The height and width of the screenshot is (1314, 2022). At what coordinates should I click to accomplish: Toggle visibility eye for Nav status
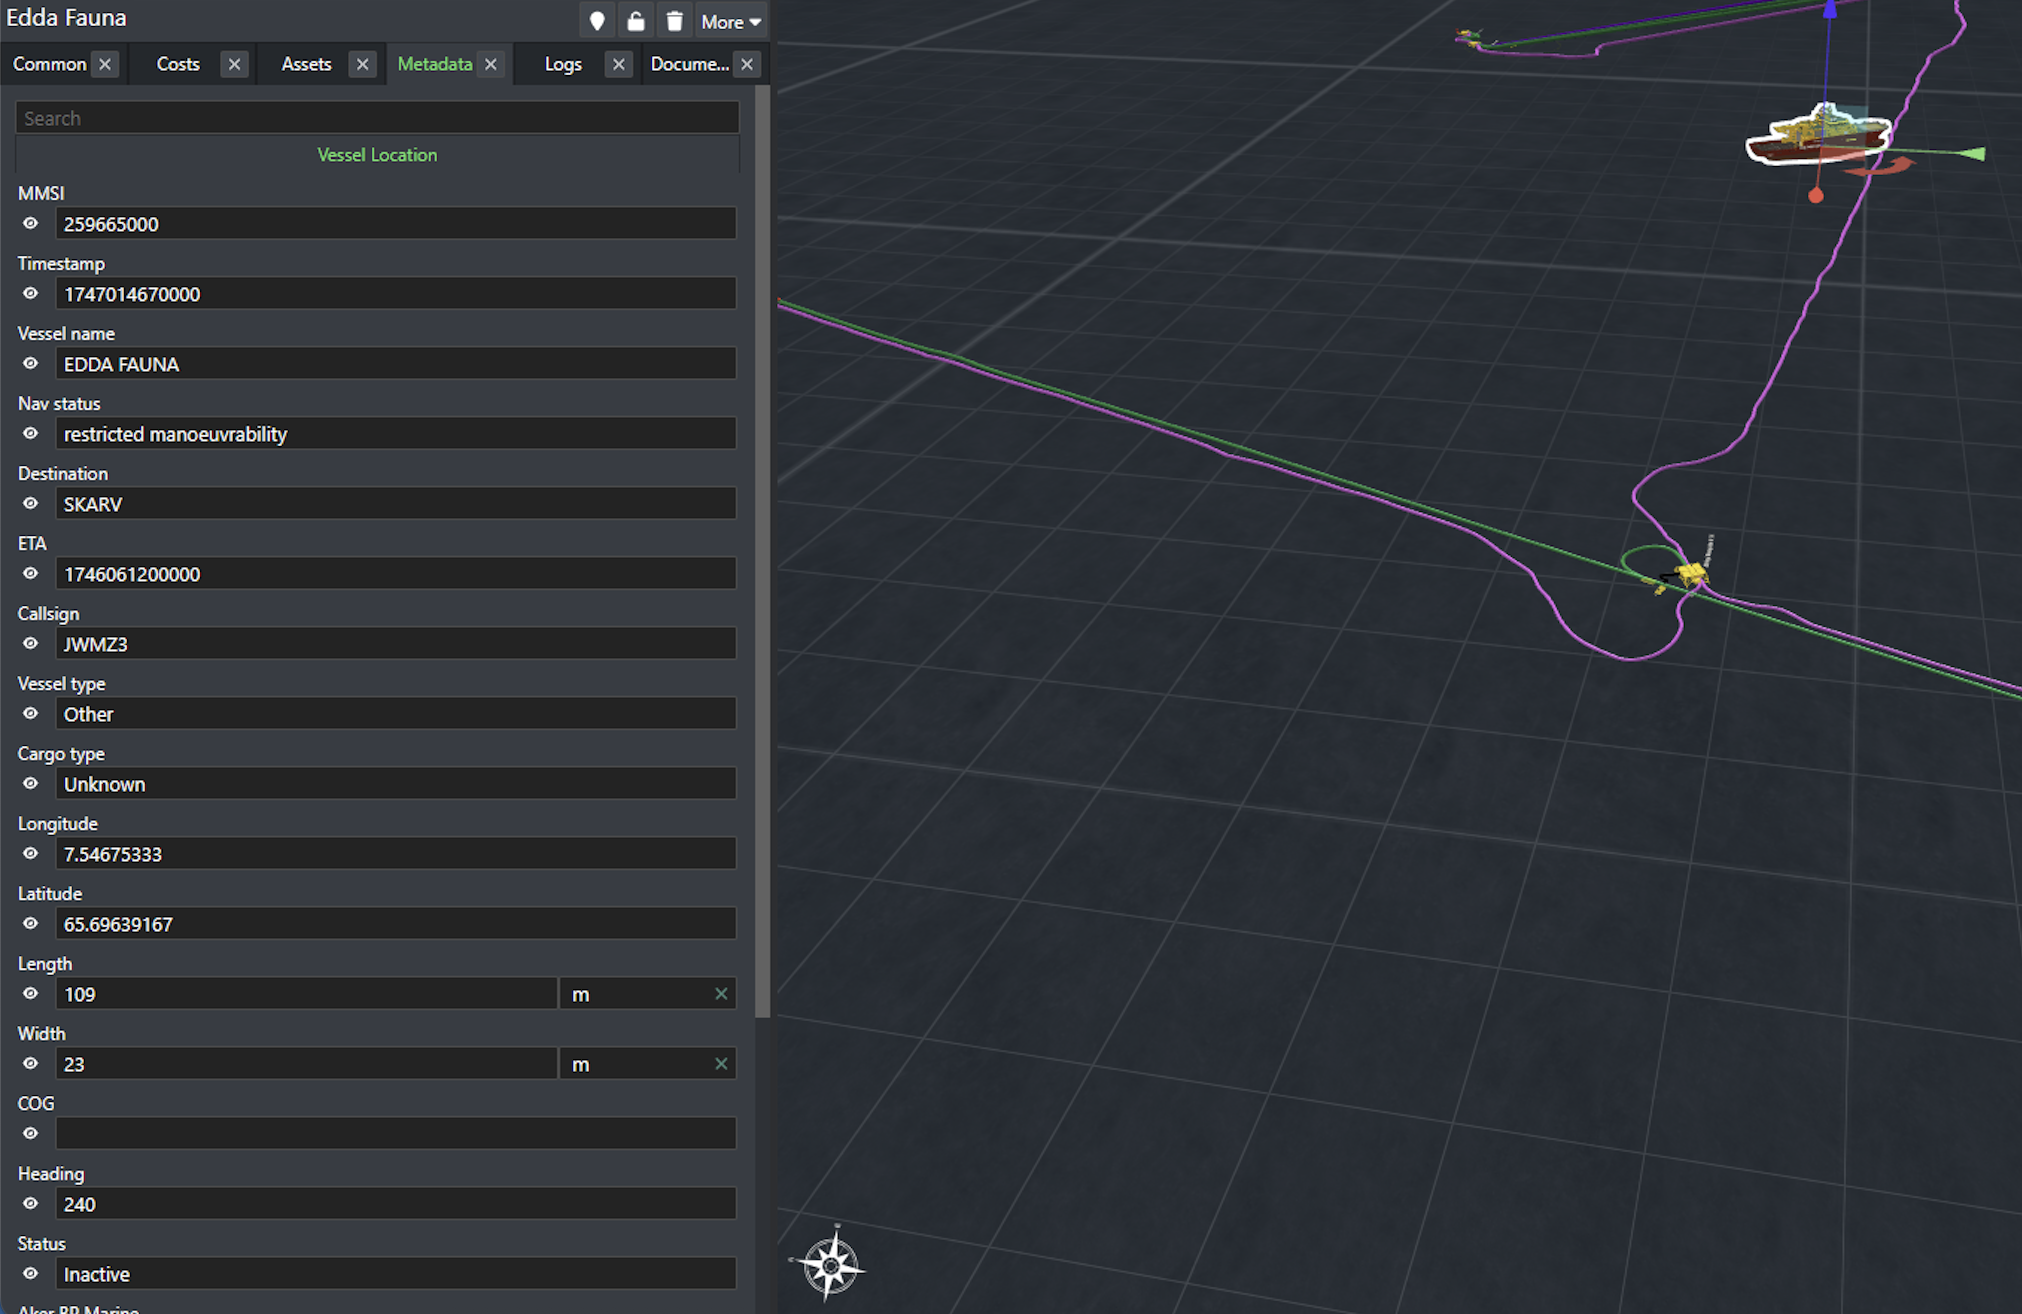click(31, 434)
